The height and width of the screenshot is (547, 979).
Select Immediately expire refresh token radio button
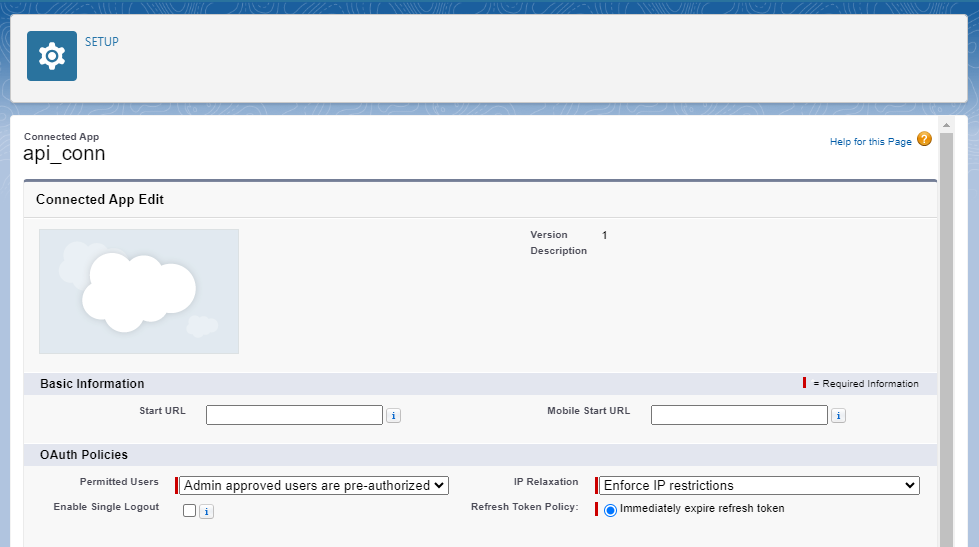pyautogui.click(x=610, y=509)
